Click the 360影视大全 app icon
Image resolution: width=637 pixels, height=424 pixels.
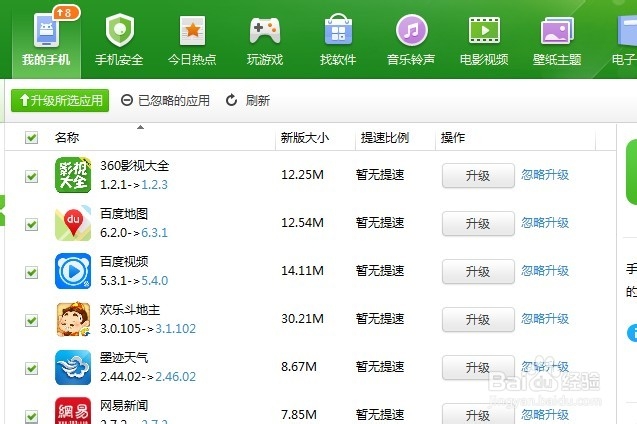pyautogui.click(x=73, y=175)
